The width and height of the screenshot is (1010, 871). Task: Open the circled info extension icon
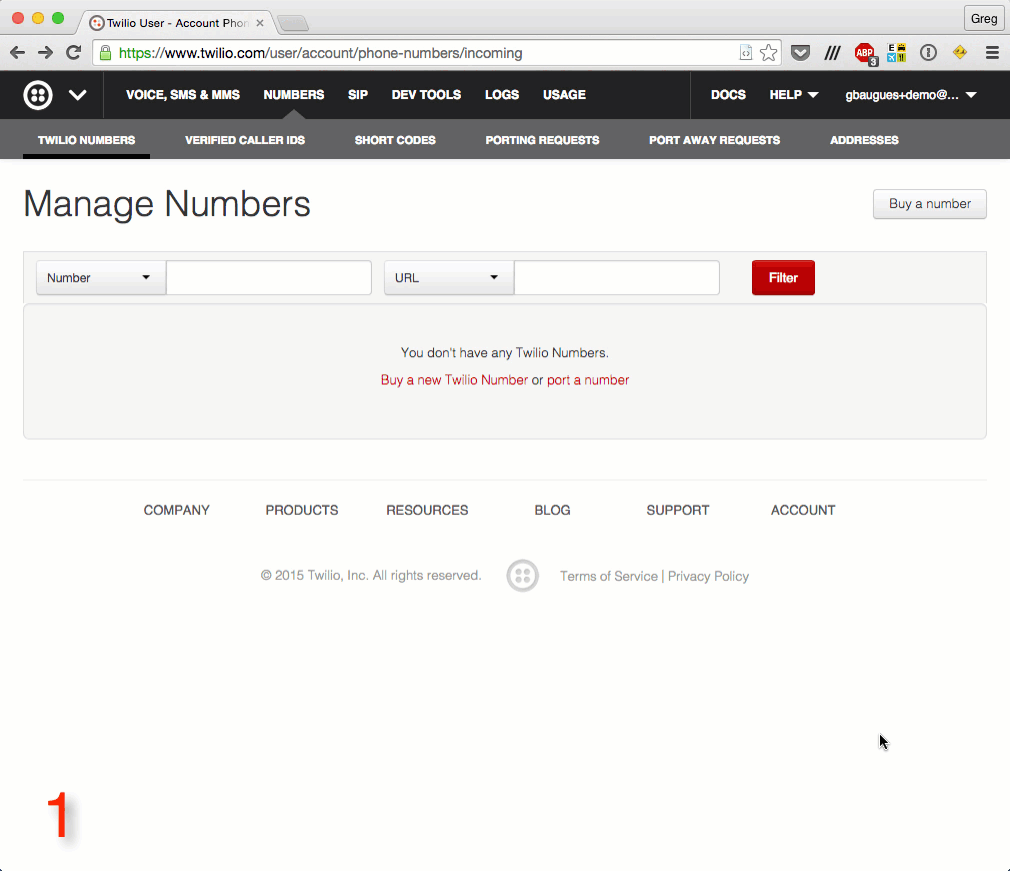[928, 53]
